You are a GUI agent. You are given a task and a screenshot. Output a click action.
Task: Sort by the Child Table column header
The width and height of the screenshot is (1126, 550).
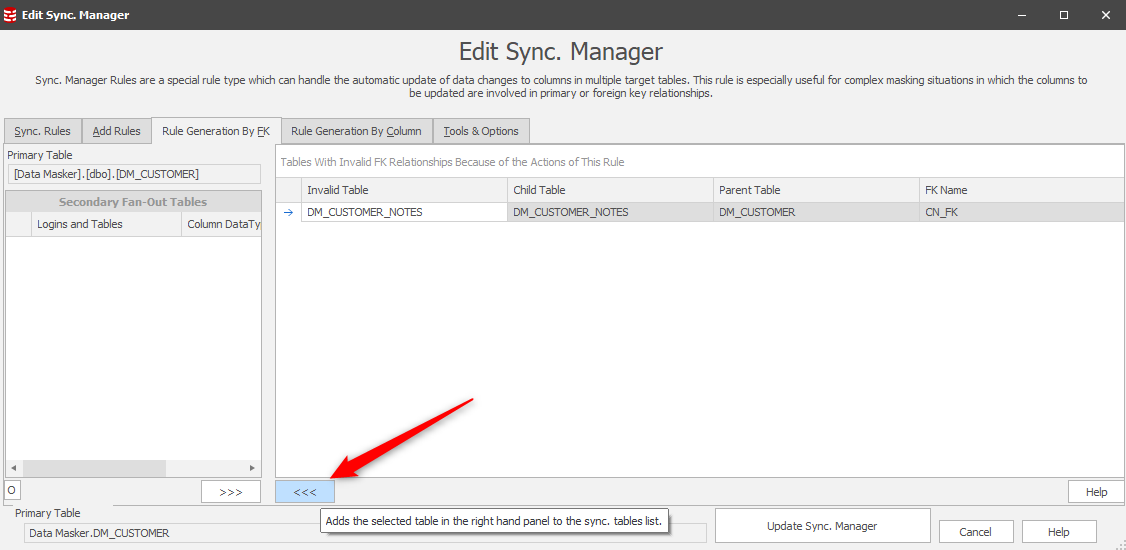click(610, 190)
